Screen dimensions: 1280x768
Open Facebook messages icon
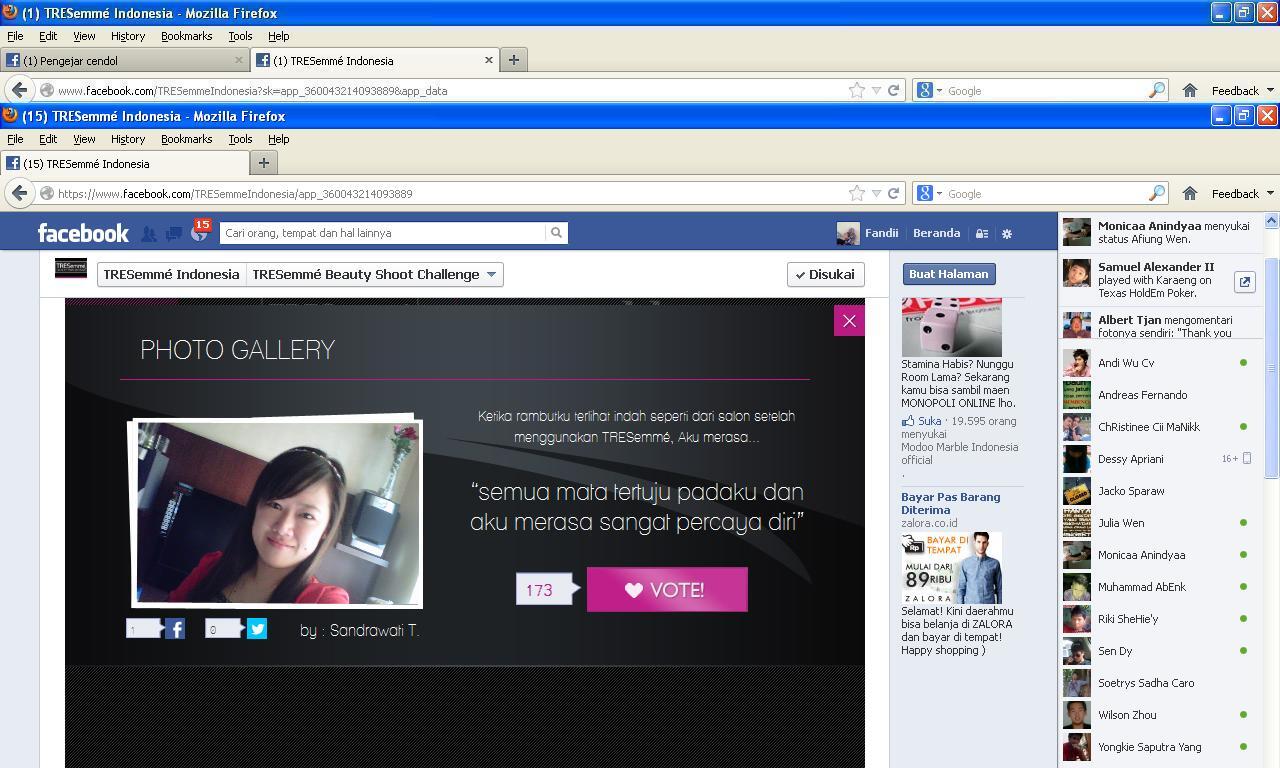tap(174, 233)
